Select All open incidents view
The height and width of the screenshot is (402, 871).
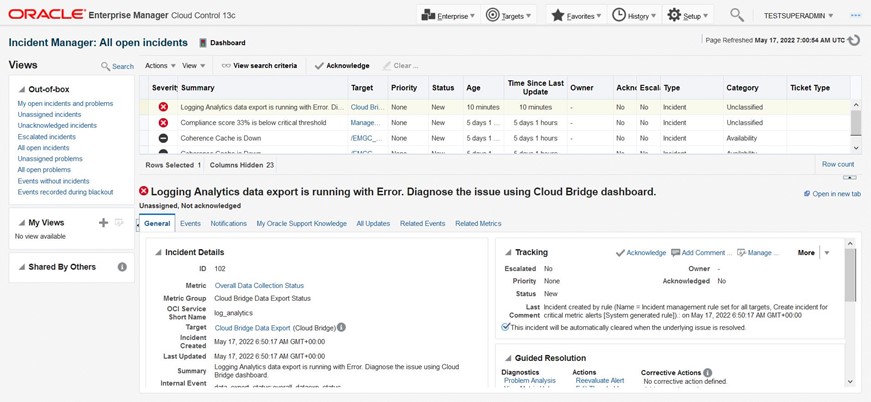[x=43, y=148]
